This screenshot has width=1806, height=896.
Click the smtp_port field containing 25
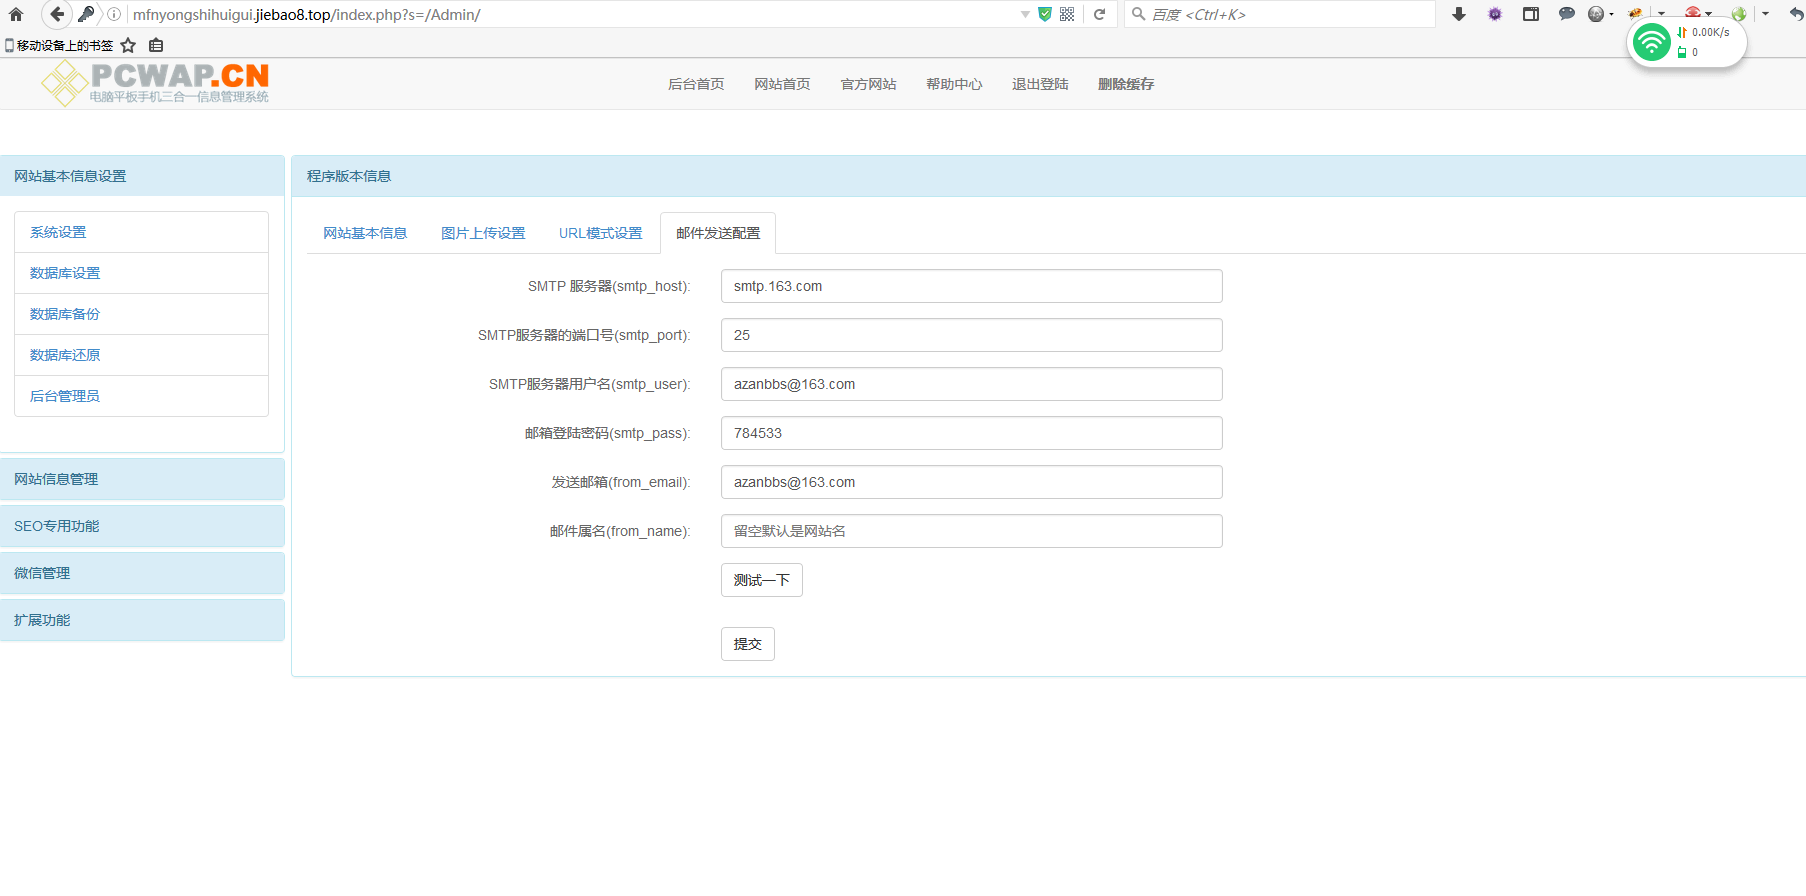(x=972, y=335)
